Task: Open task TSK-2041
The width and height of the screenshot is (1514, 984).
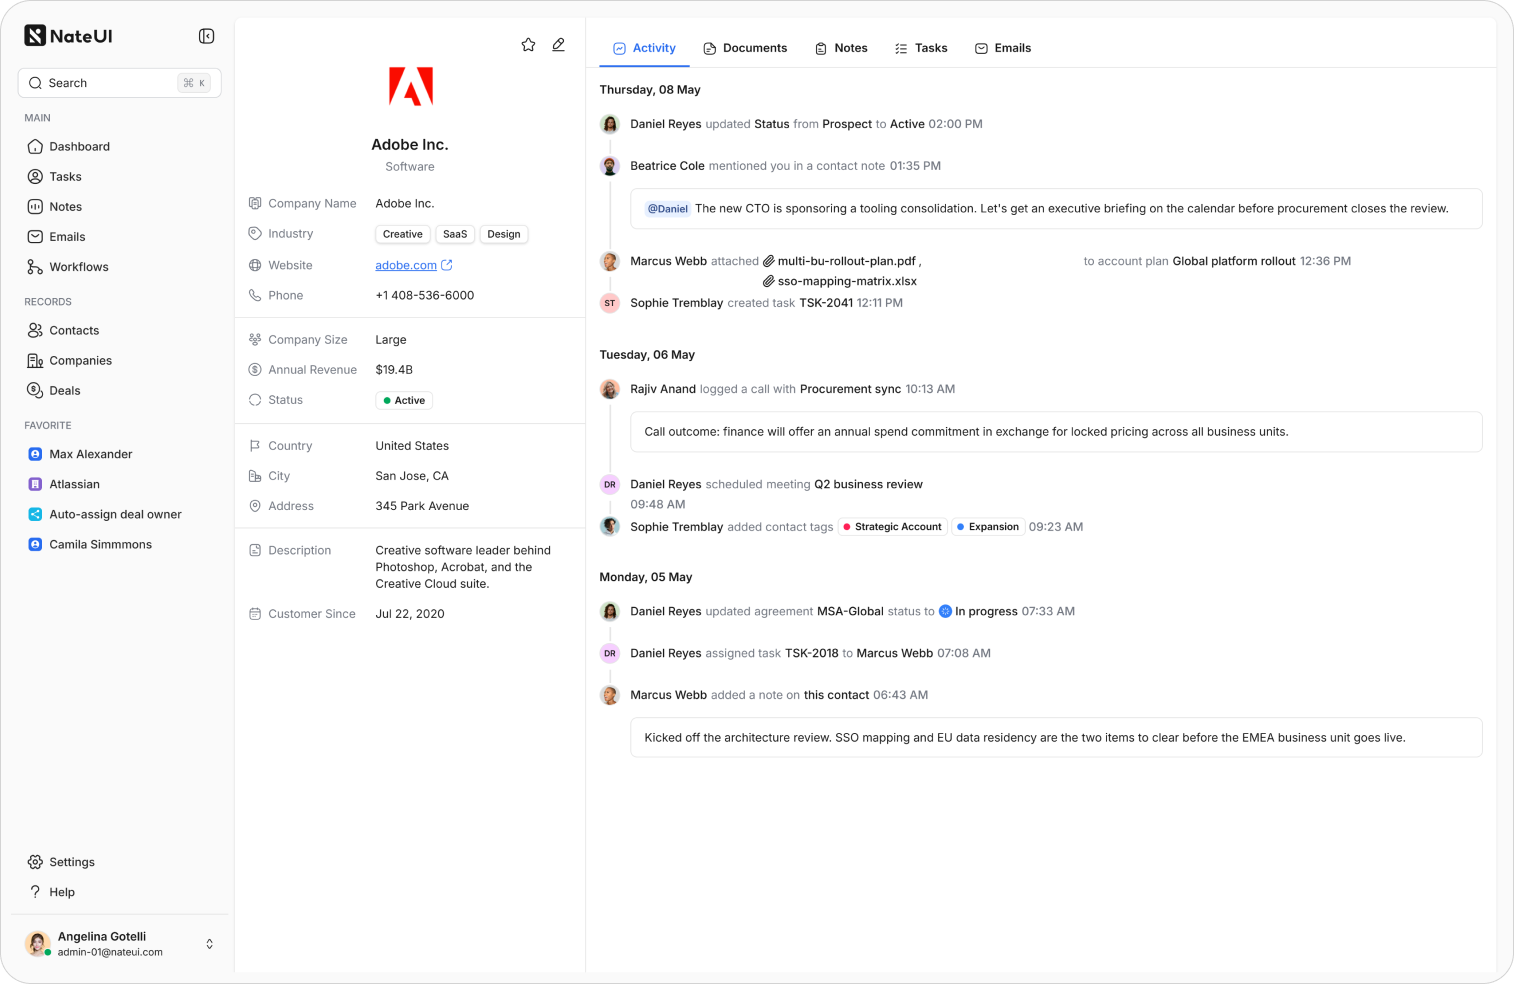Action: tap(826, 303)
